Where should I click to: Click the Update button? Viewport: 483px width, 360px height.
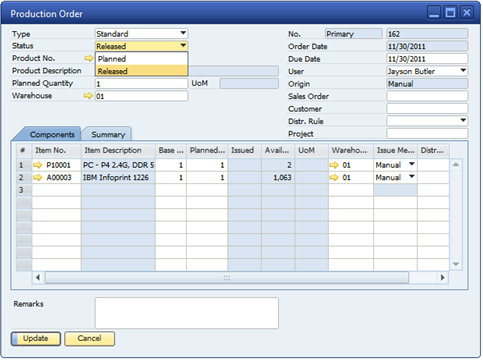(x=36, y=338)
